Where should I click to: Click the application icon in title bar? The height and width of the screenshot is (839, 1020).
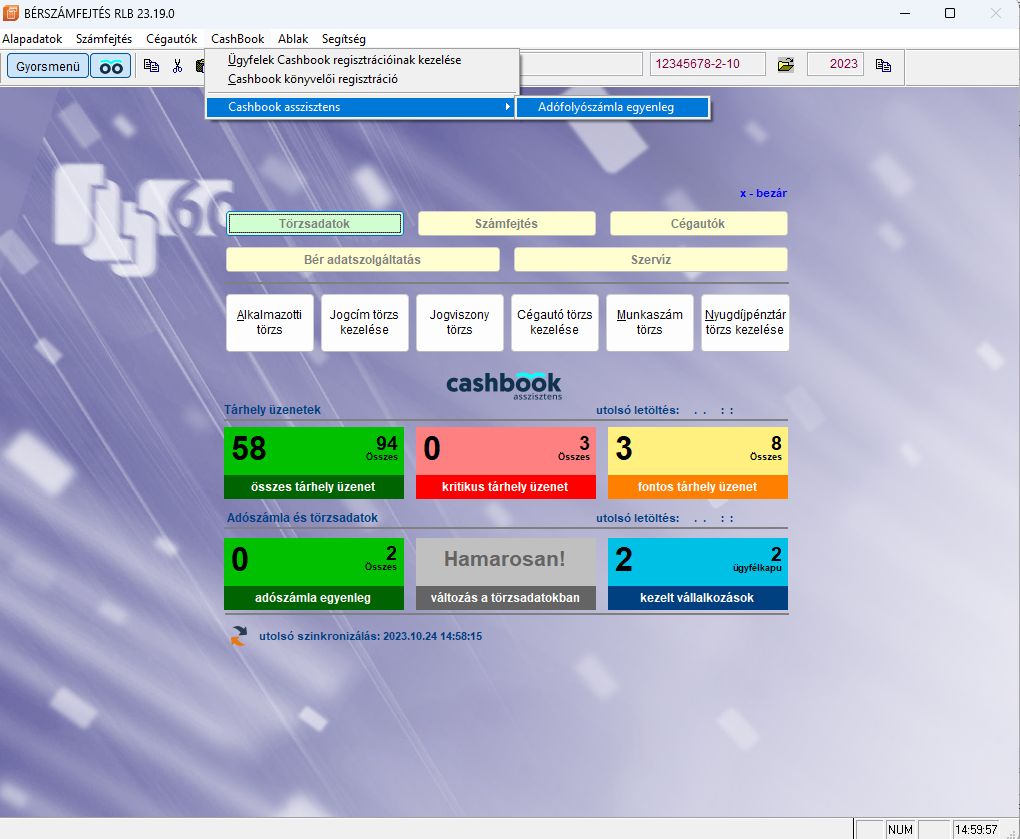(x=11, y=13)
